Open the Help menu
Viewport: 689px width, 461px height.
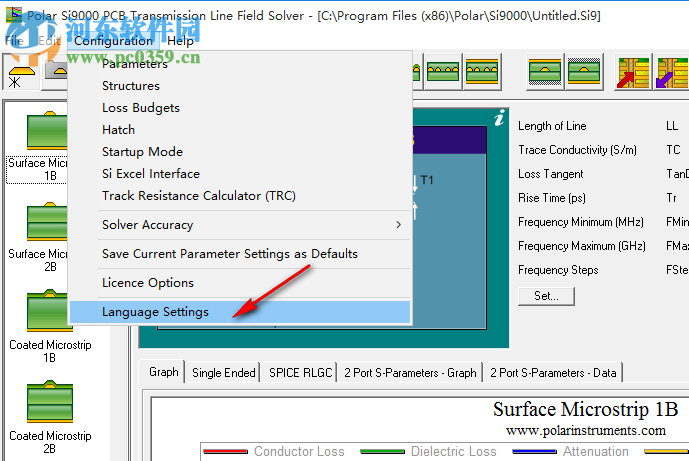click(180, 41)
